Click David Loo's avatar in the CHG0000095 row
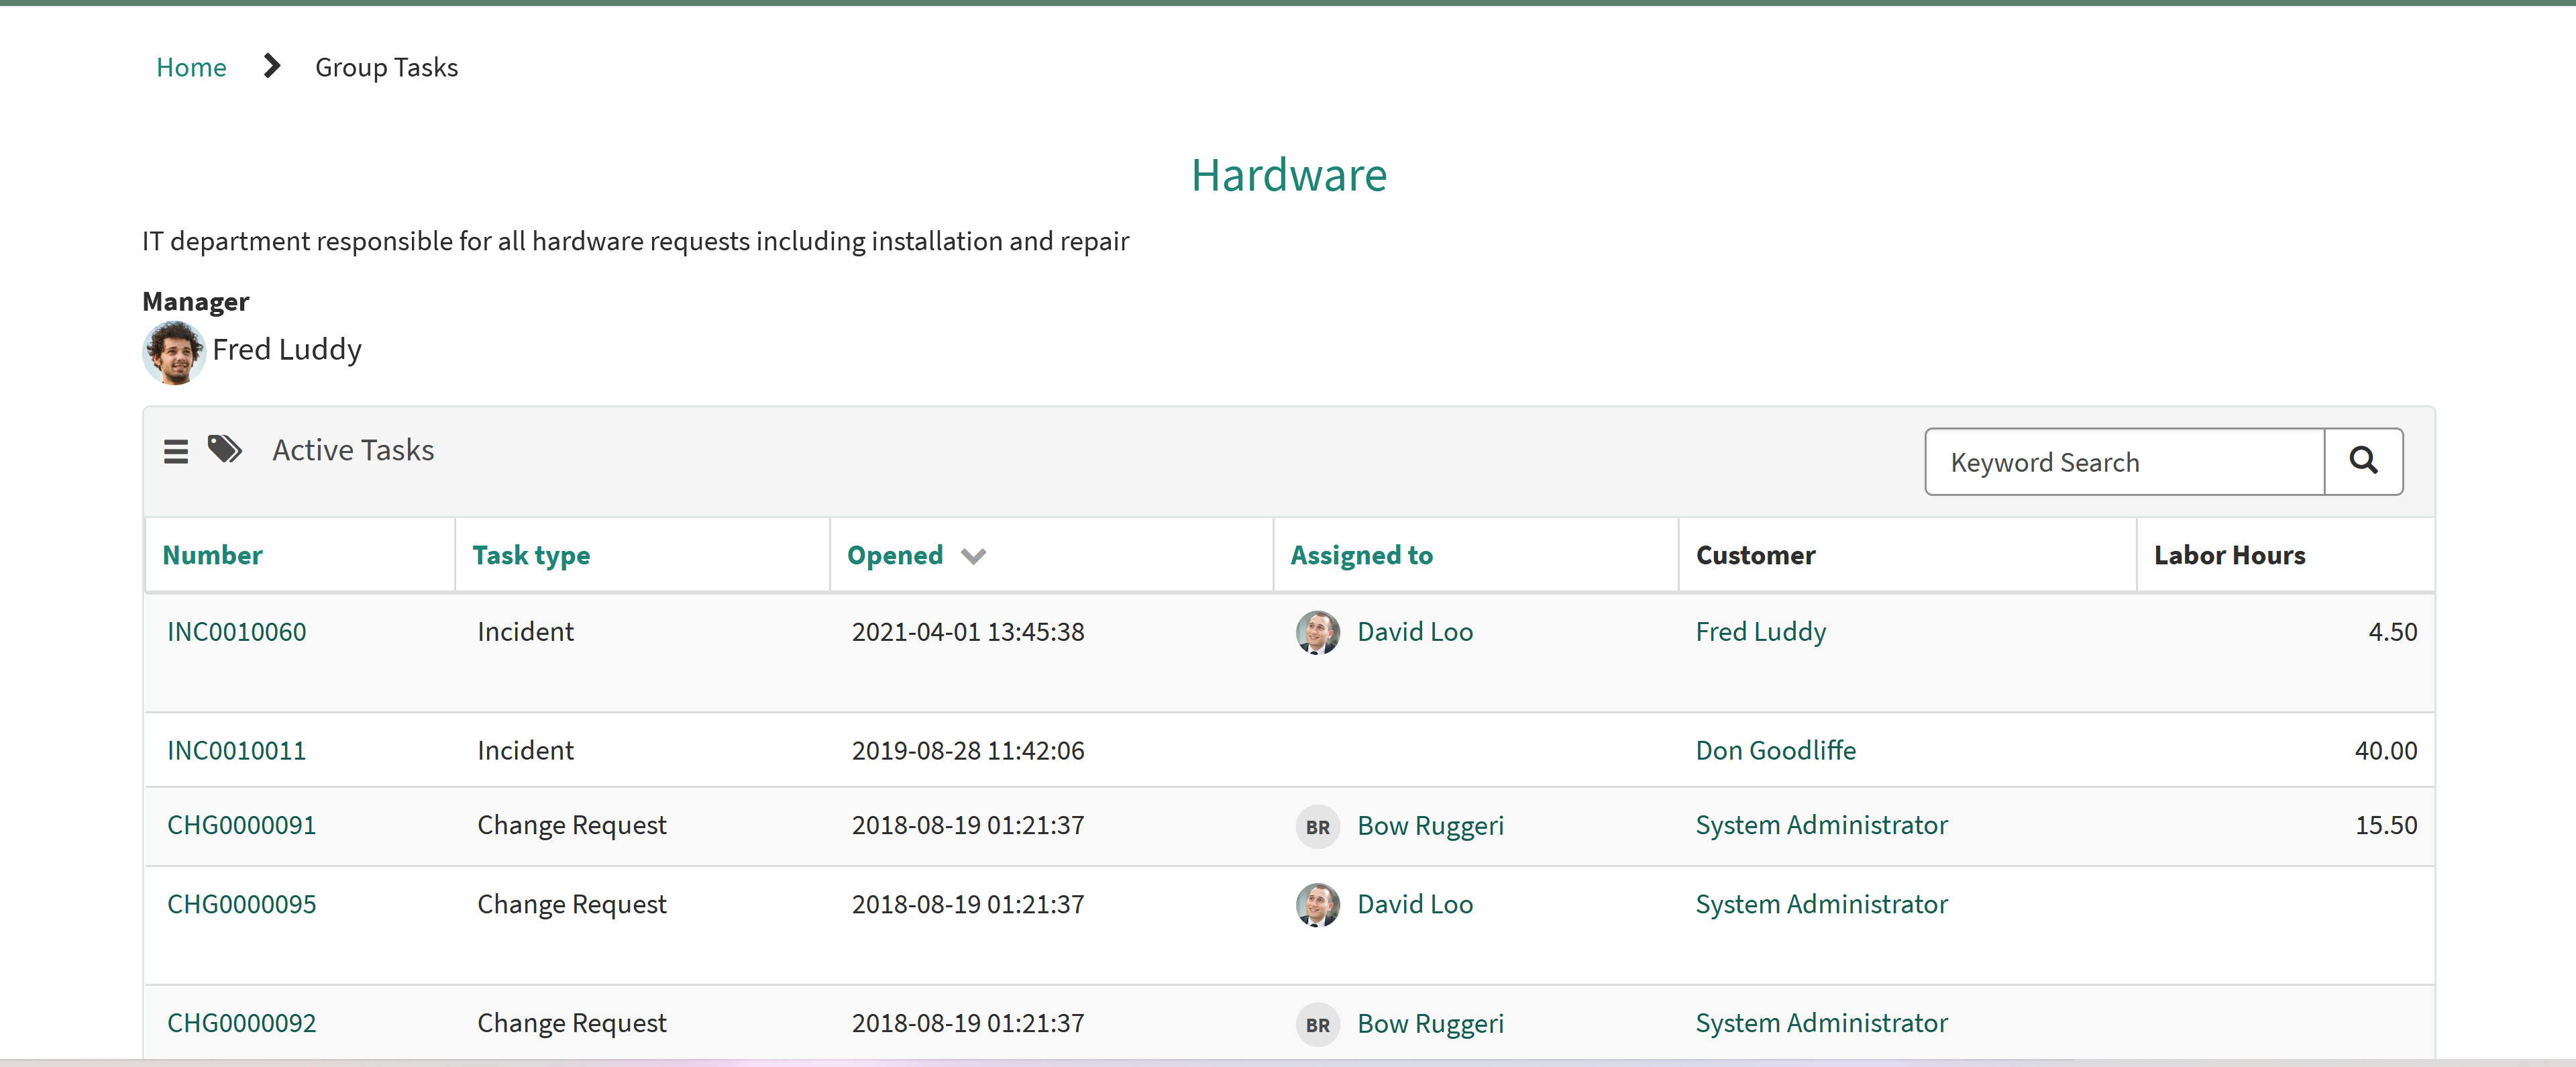This screenshot has height=1067, width=2576. [1317, 906]
